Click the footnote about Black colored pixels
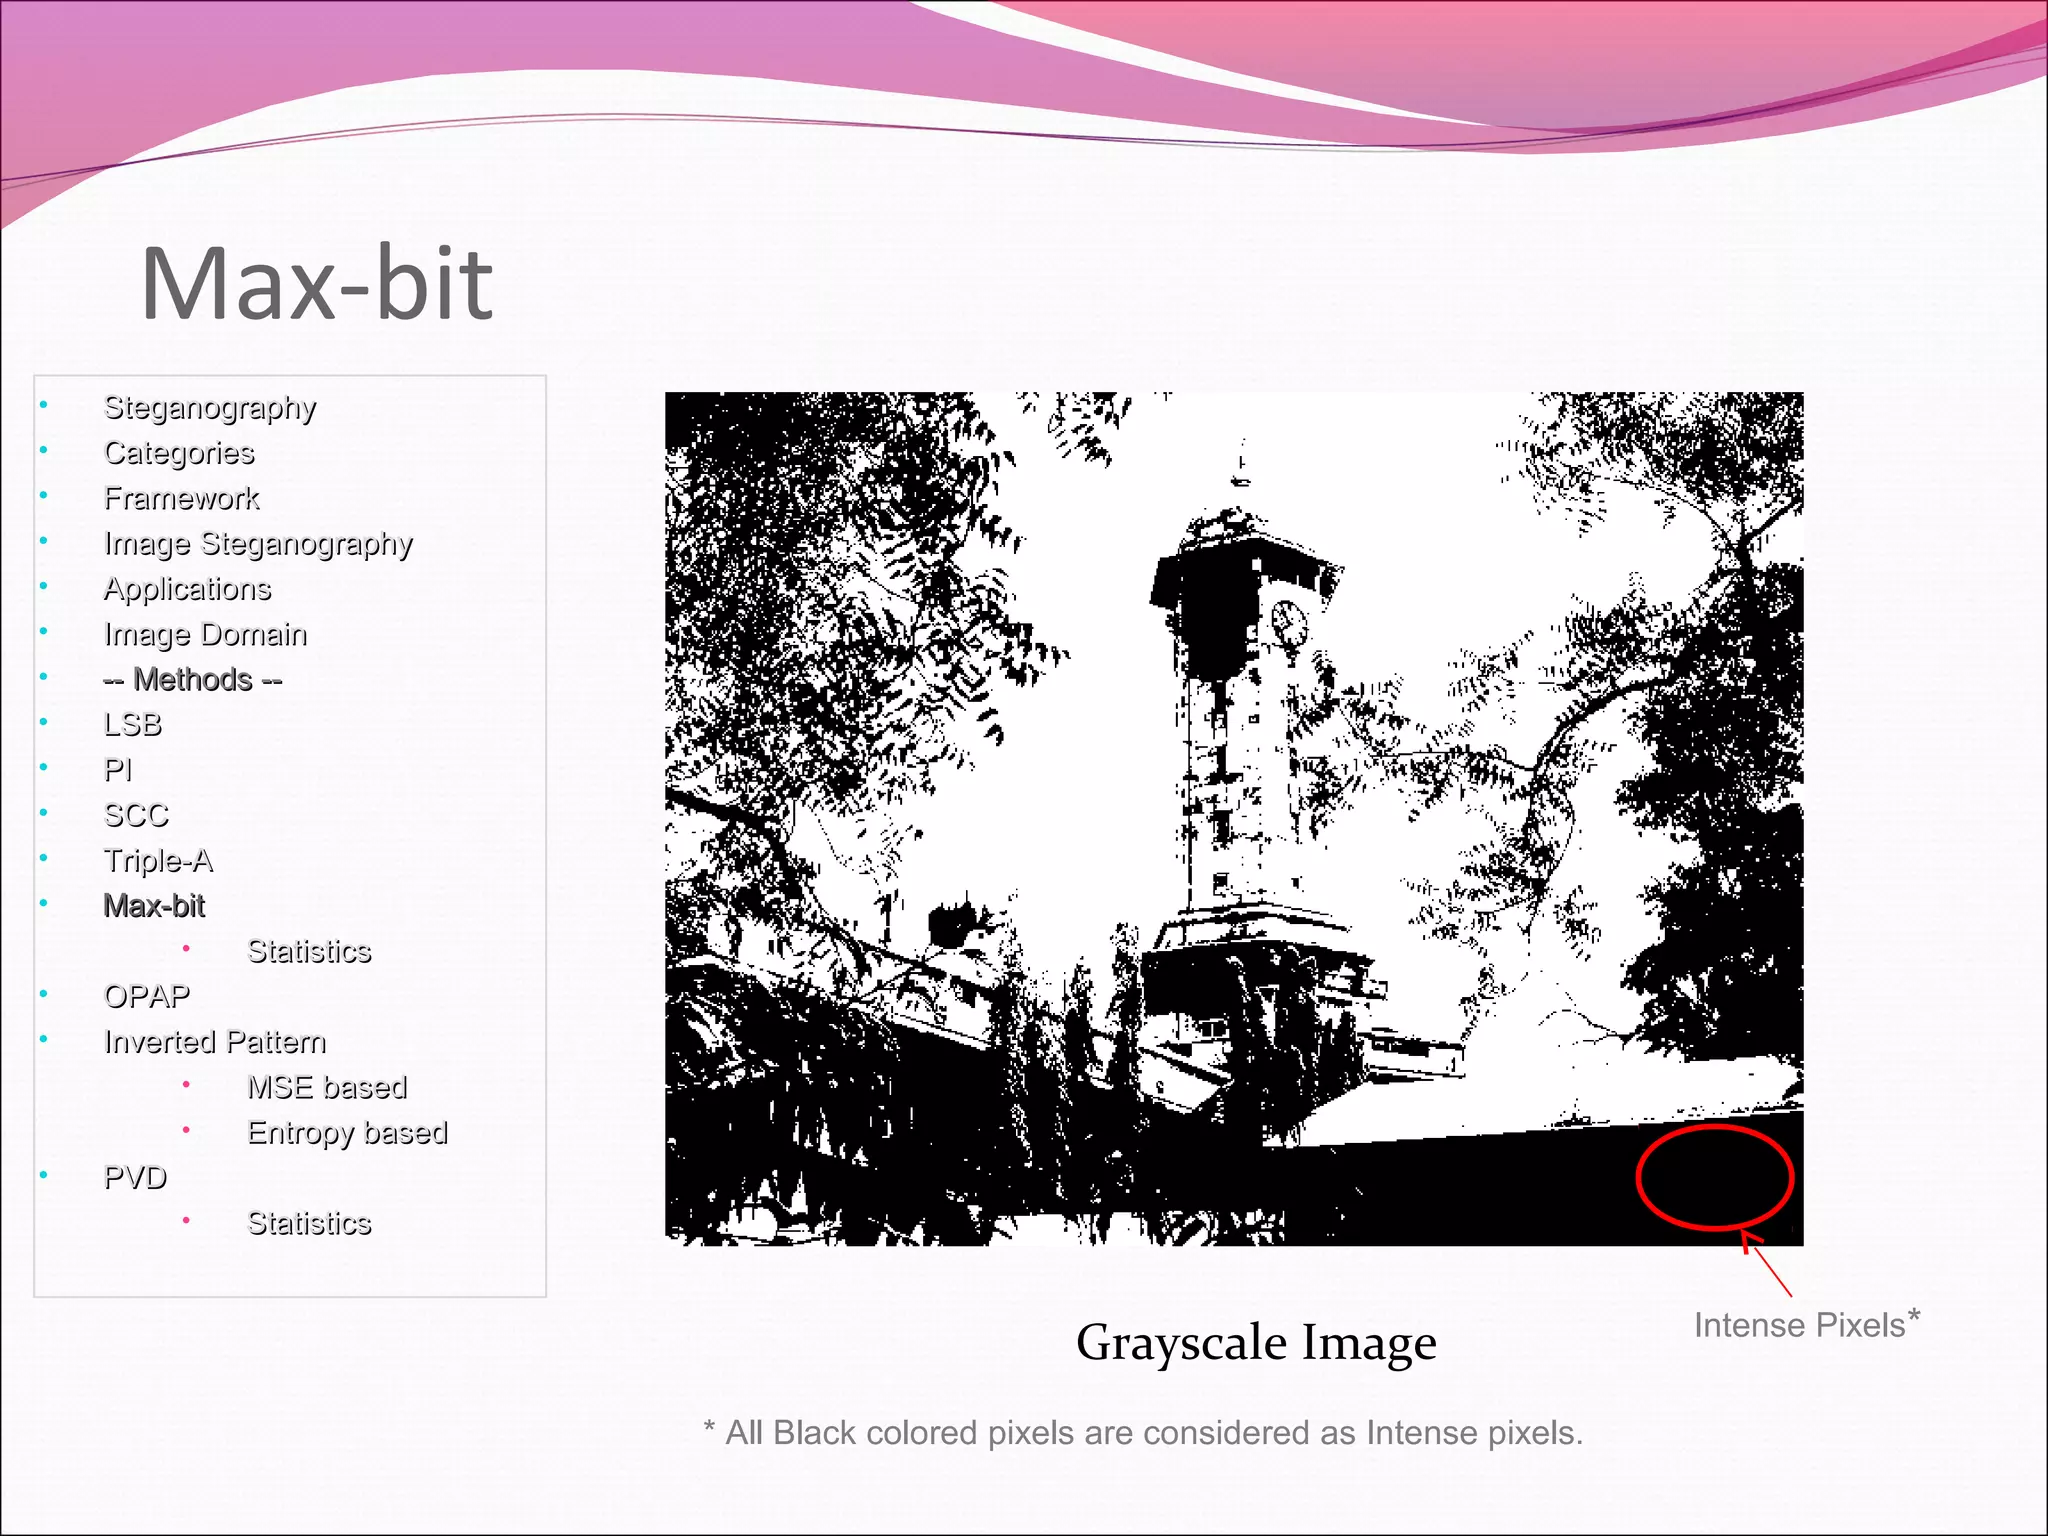This screenshot has width=2048, height=1536. pyautogui.click(x=1143, y=1433)
